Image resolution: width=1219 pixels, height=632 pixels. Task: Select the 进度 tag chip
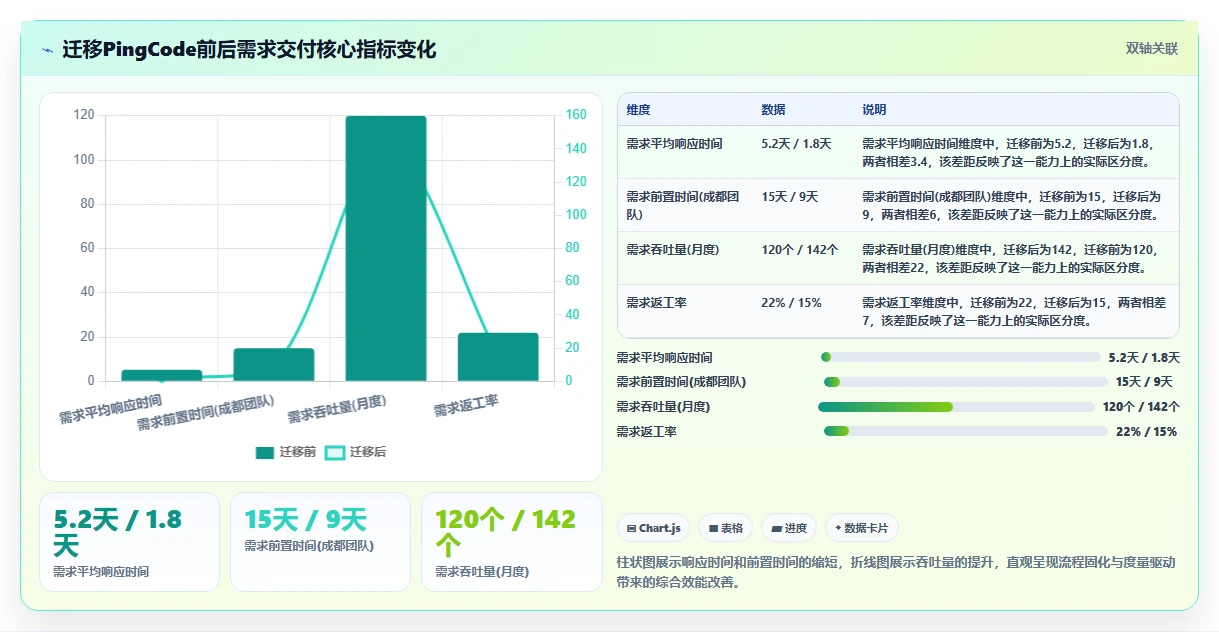click(789, 528)
